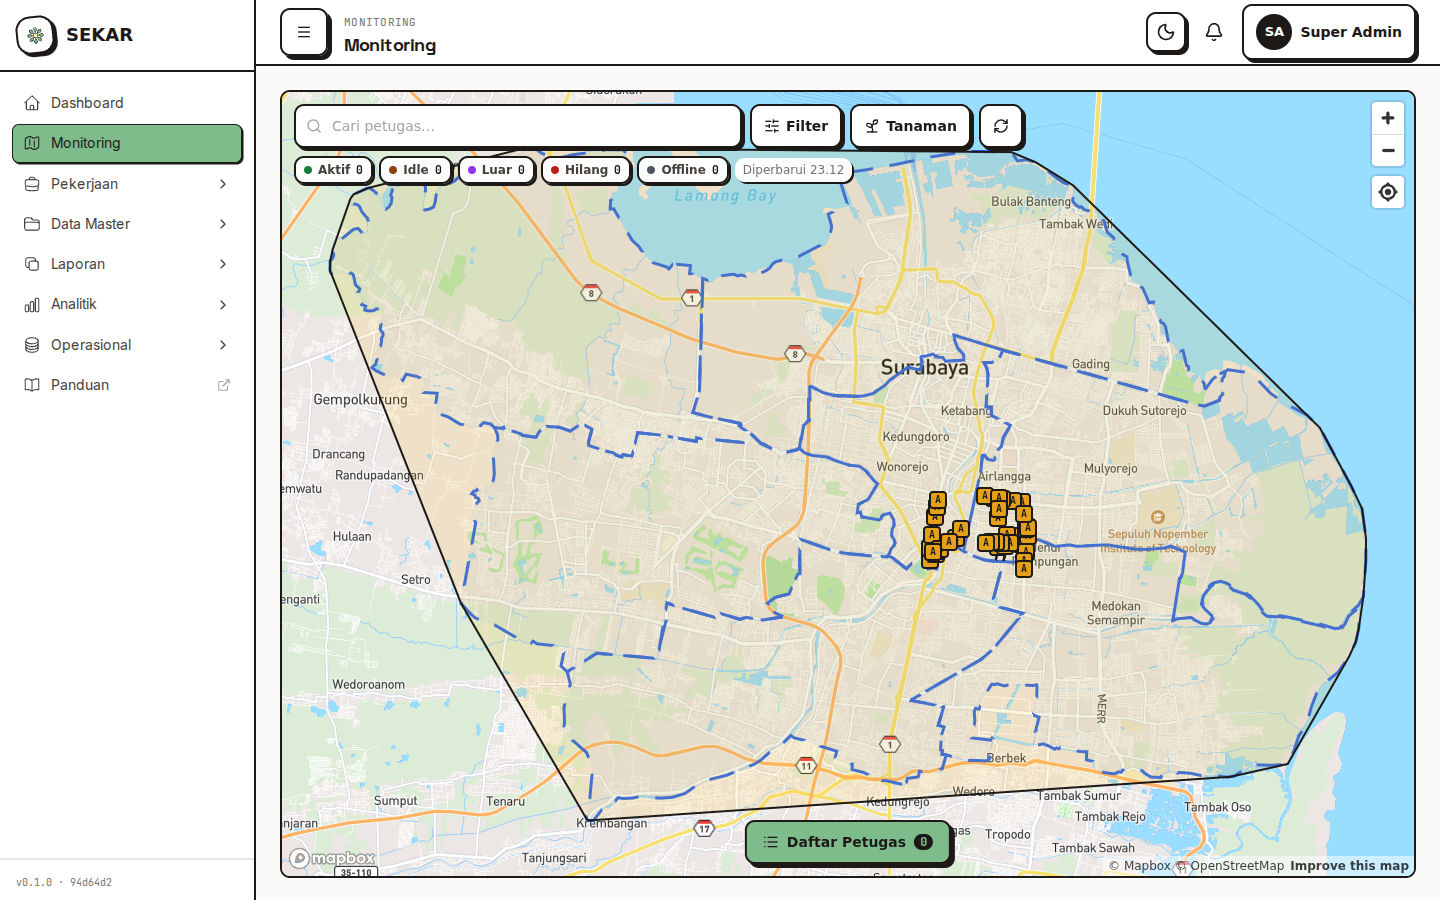Open the Laporan menu
Viewport: 1440px width, 900px height.
click(x=127, y=264)
